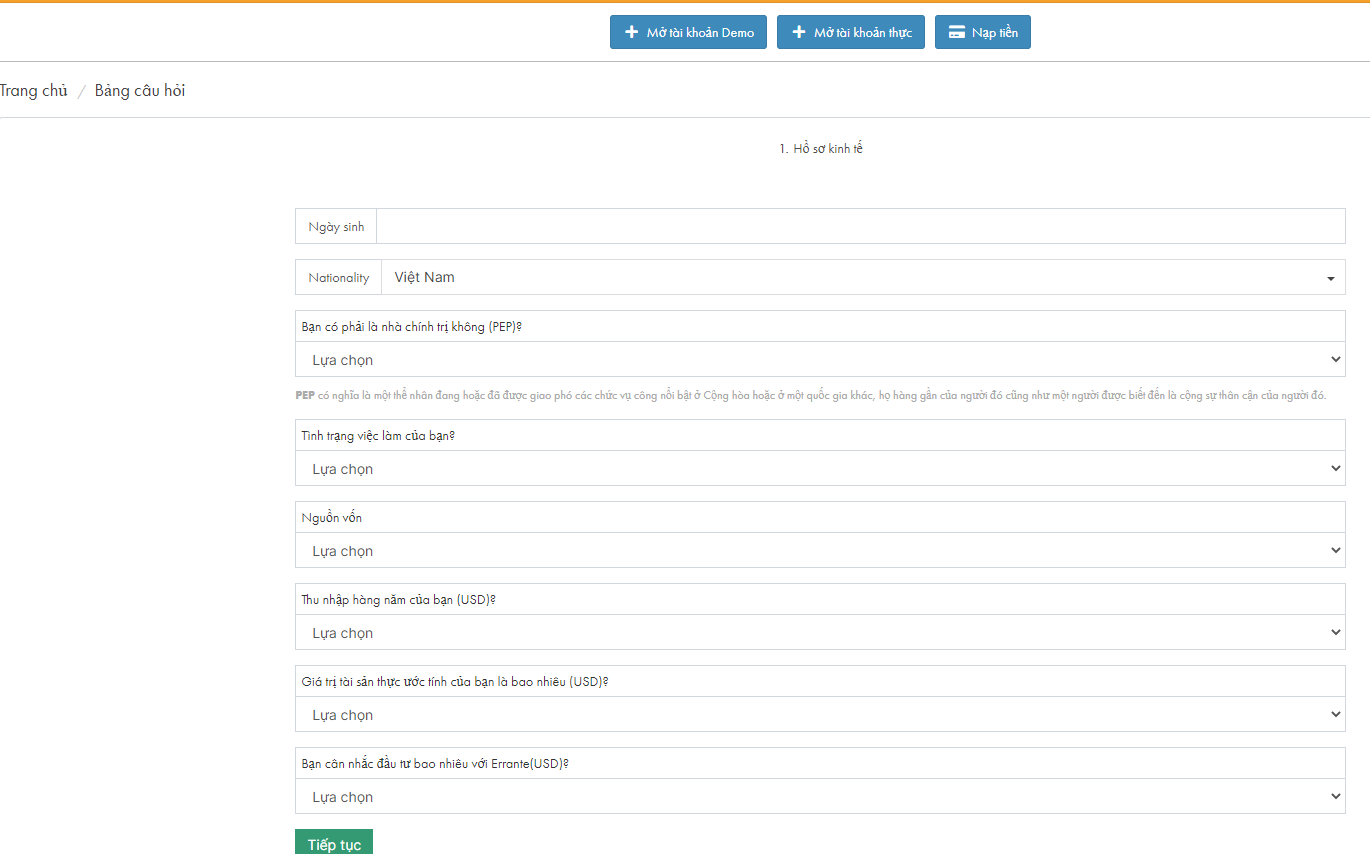Go to Trang chủ breadcrumb link
The height and width of the screenshot is (854, 1370).
coord(34,91)
